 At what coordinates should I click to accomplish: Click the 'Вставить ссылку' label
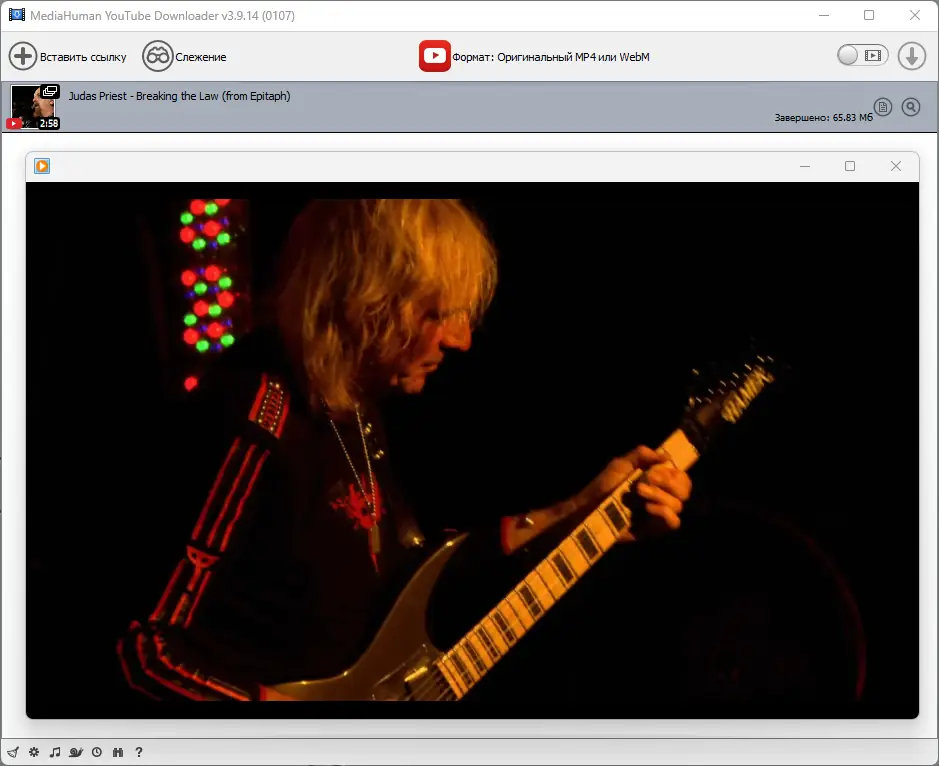(x=83, y=57)
